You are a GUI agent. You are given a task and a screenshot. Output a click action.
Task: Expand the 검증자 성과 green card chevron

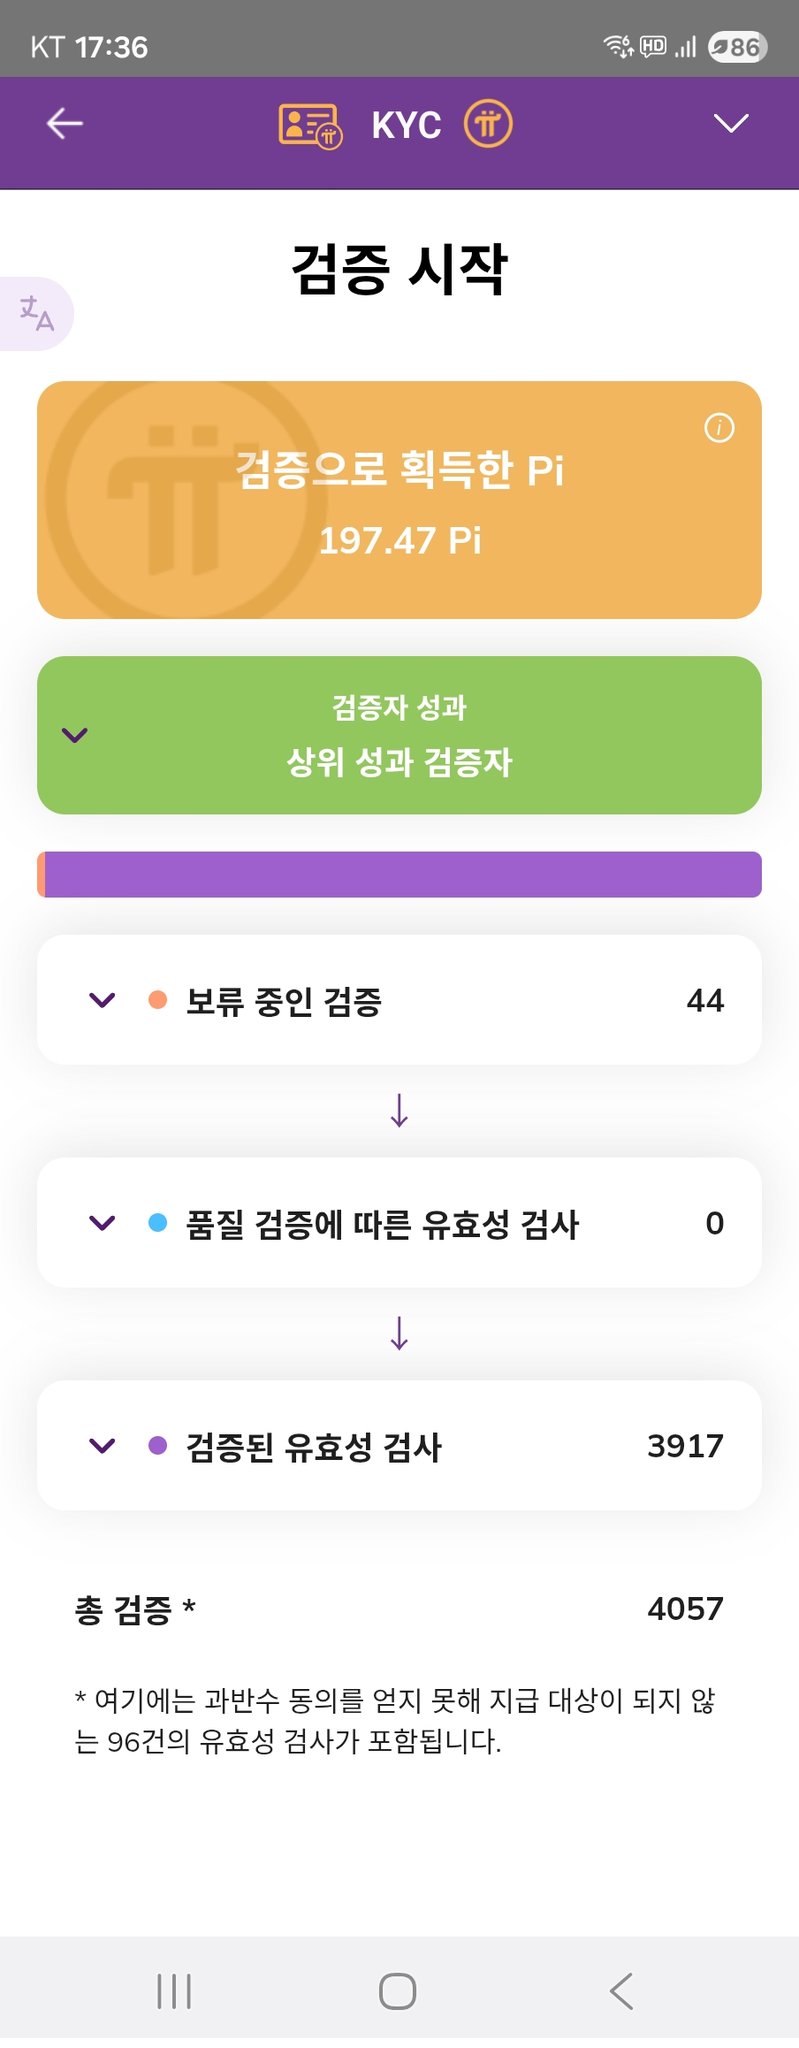pyautogui.click(x=75, y=735)
